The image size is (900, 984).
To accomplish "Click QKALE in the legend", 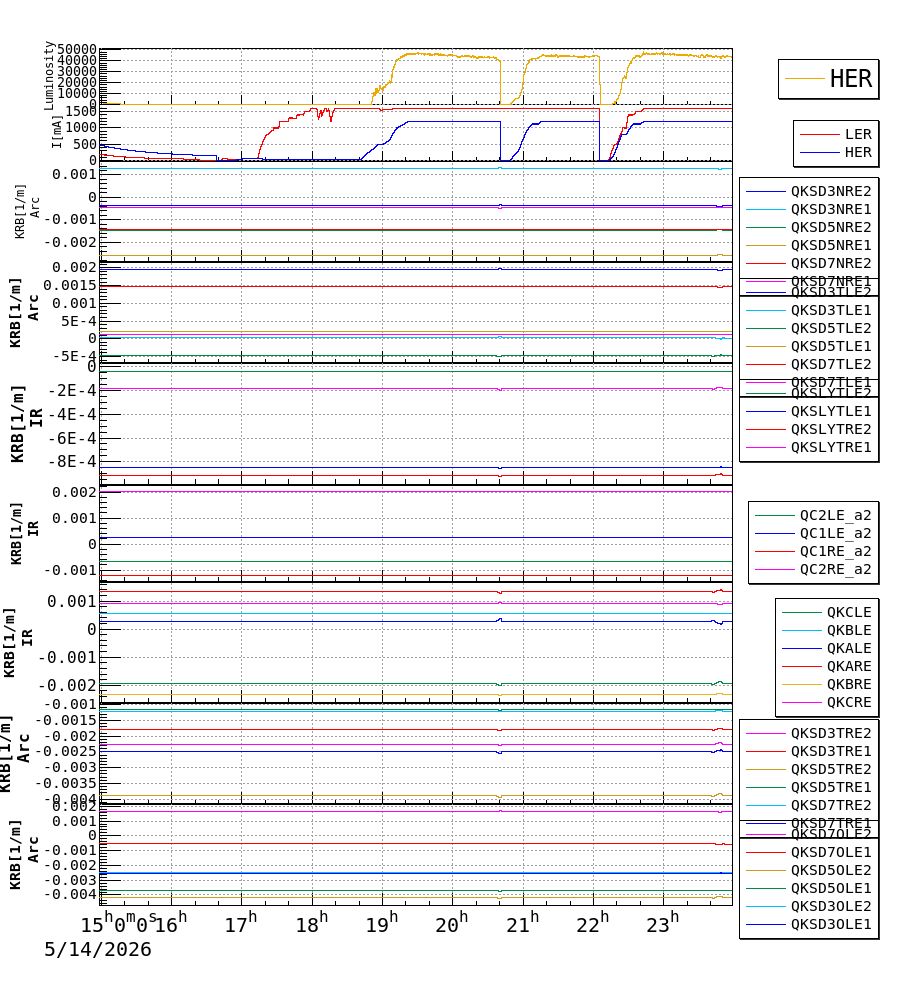I will click(x=849, y=648).
